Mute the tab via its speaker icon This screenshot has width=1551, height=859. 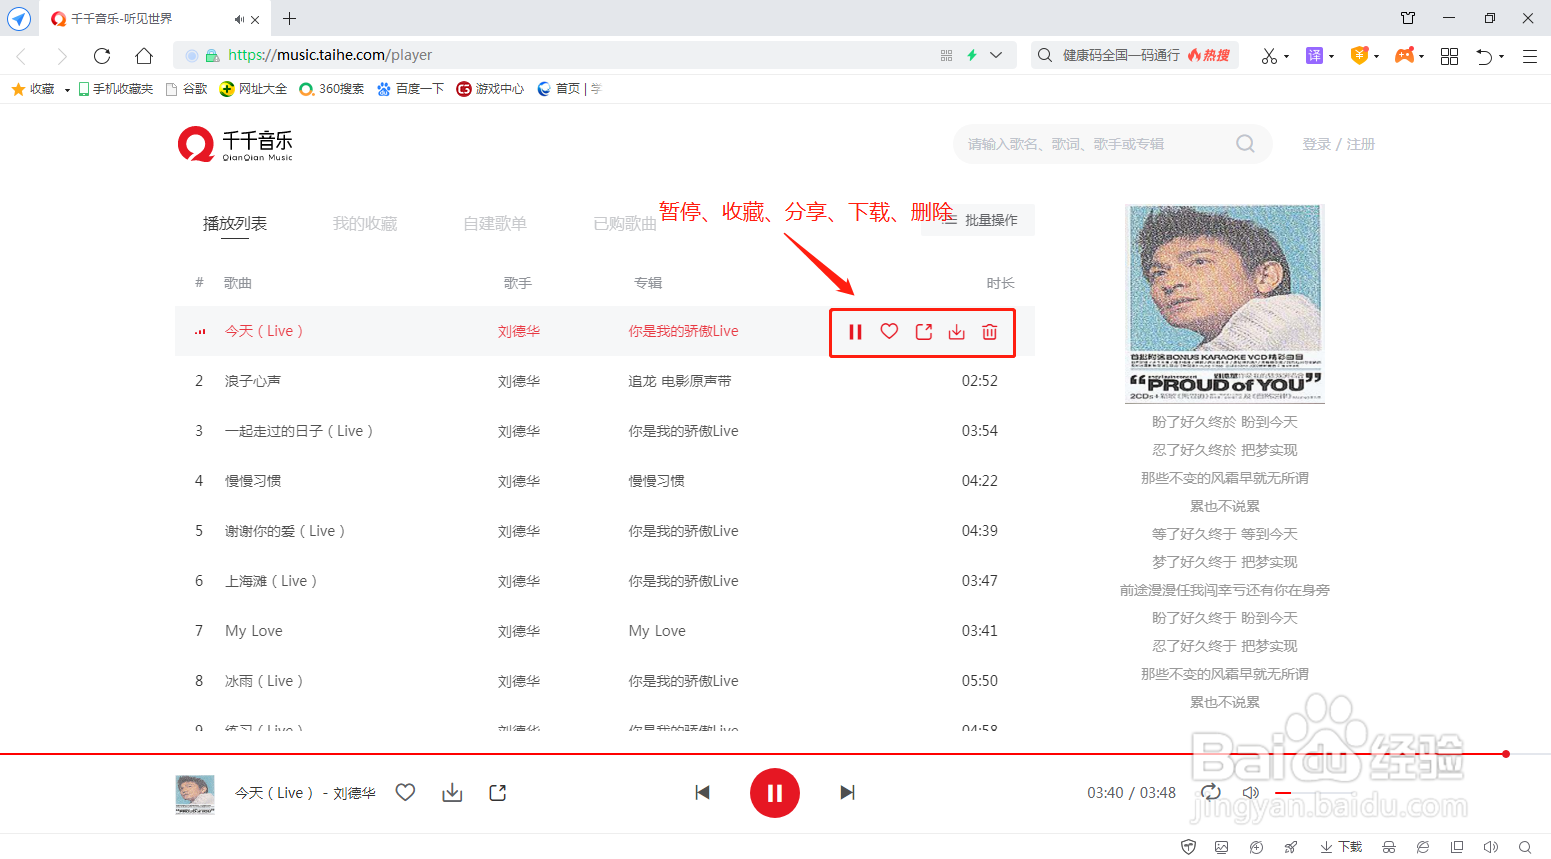pos(239,19)
